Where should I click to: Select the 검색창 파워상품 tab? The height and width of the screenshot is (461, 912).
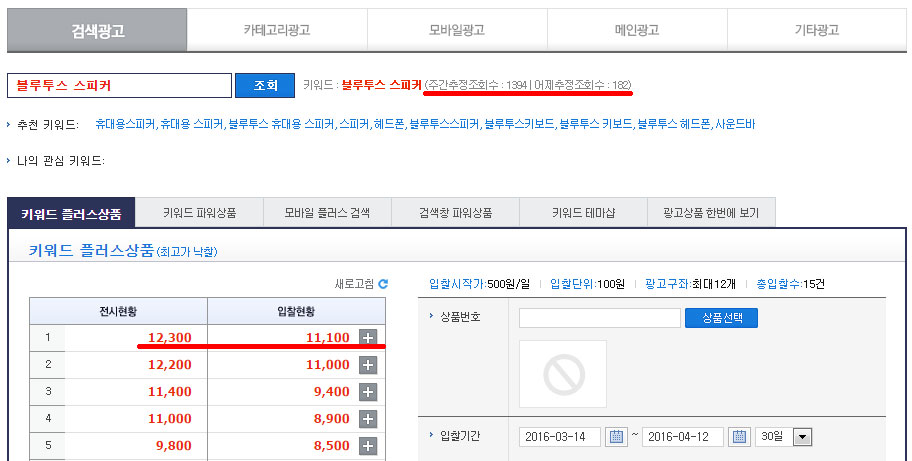click(455, 213)
